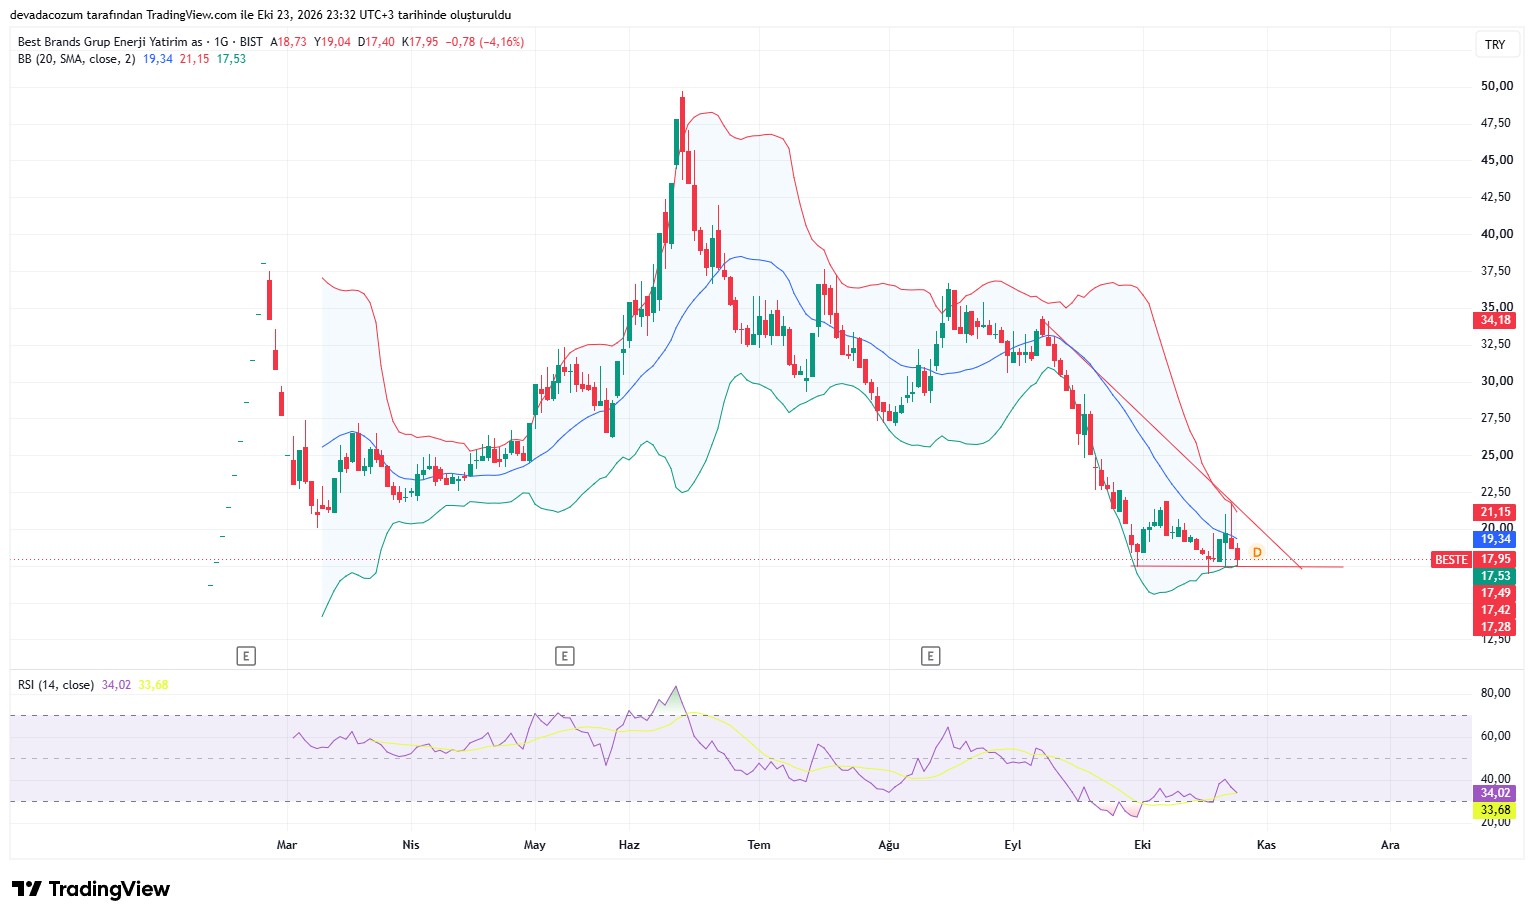Click the A18,73 open value in header
Image resolution: width=1534 pixels, height=919 pixels.
[289, 42]
